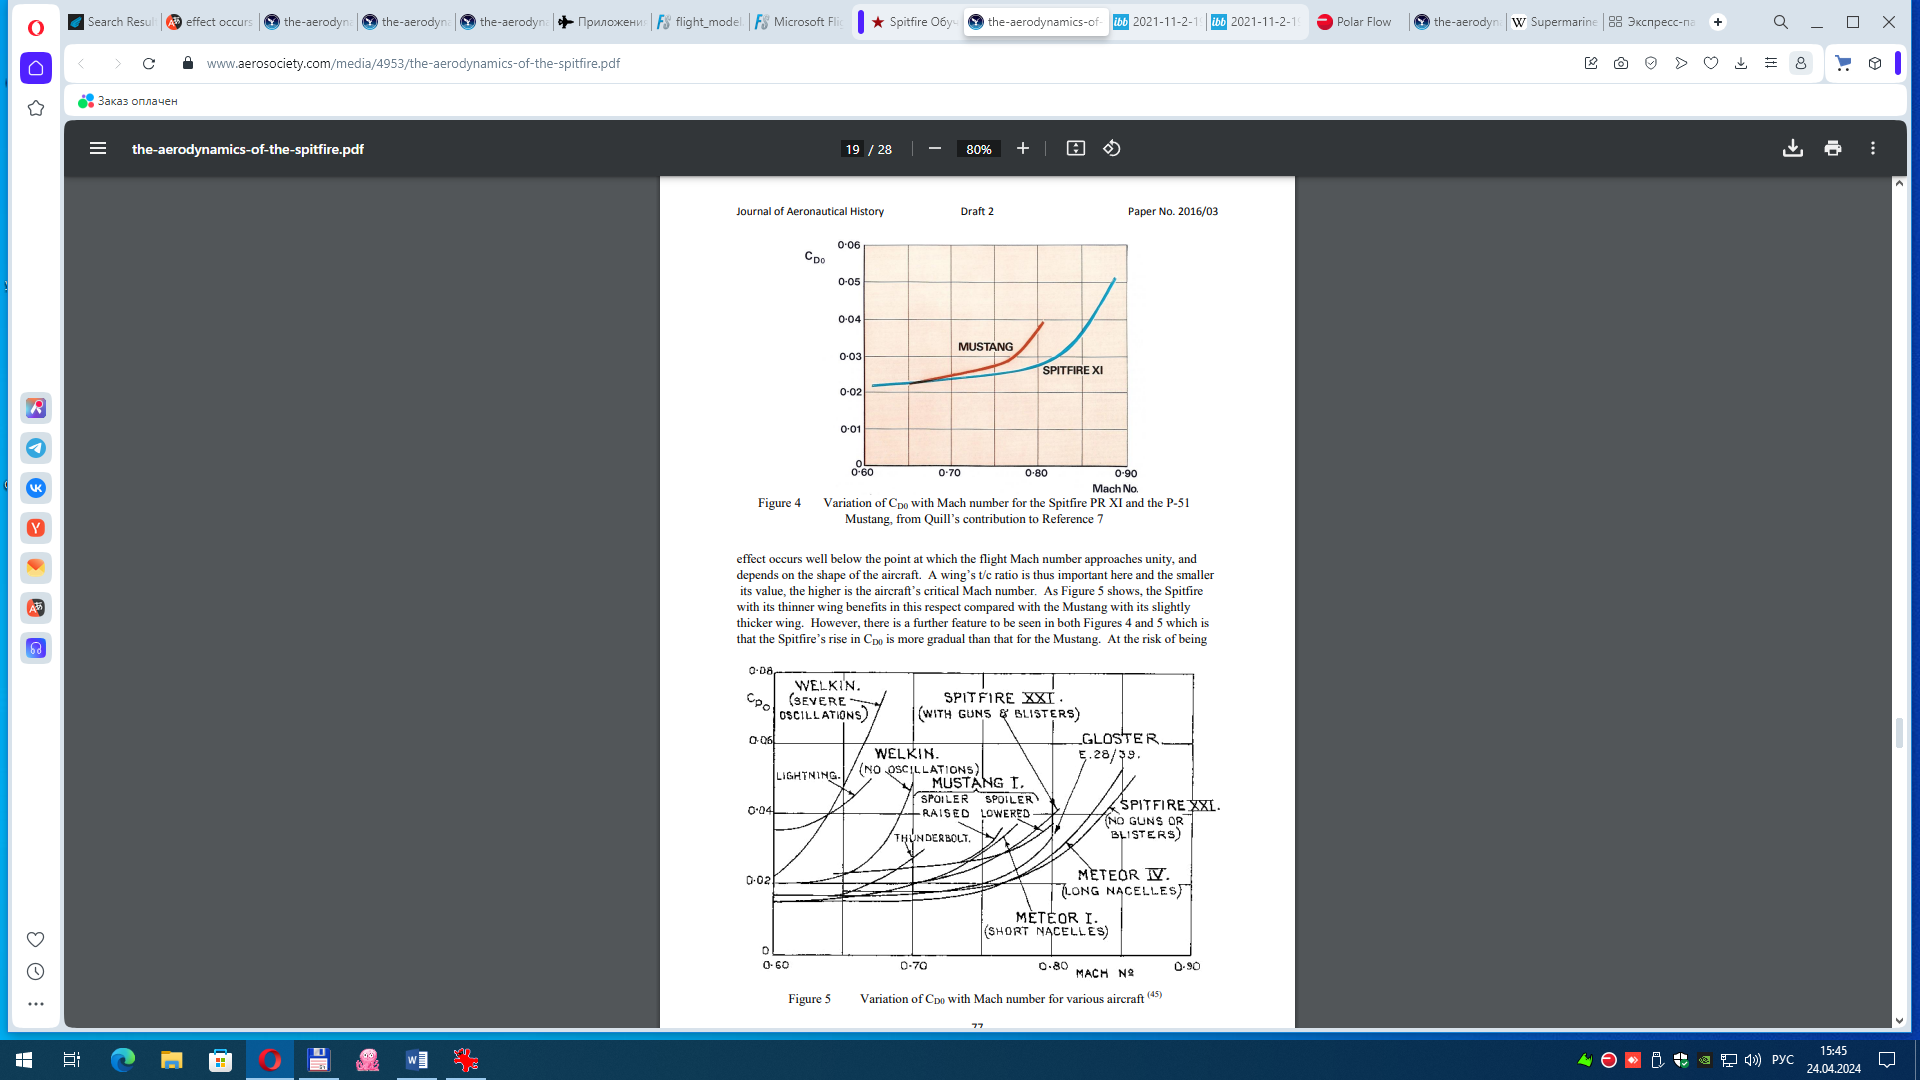Screen dimensions: 1920x1080
Task: Open the ad blocker shield icon
Action: [1651, 63]
